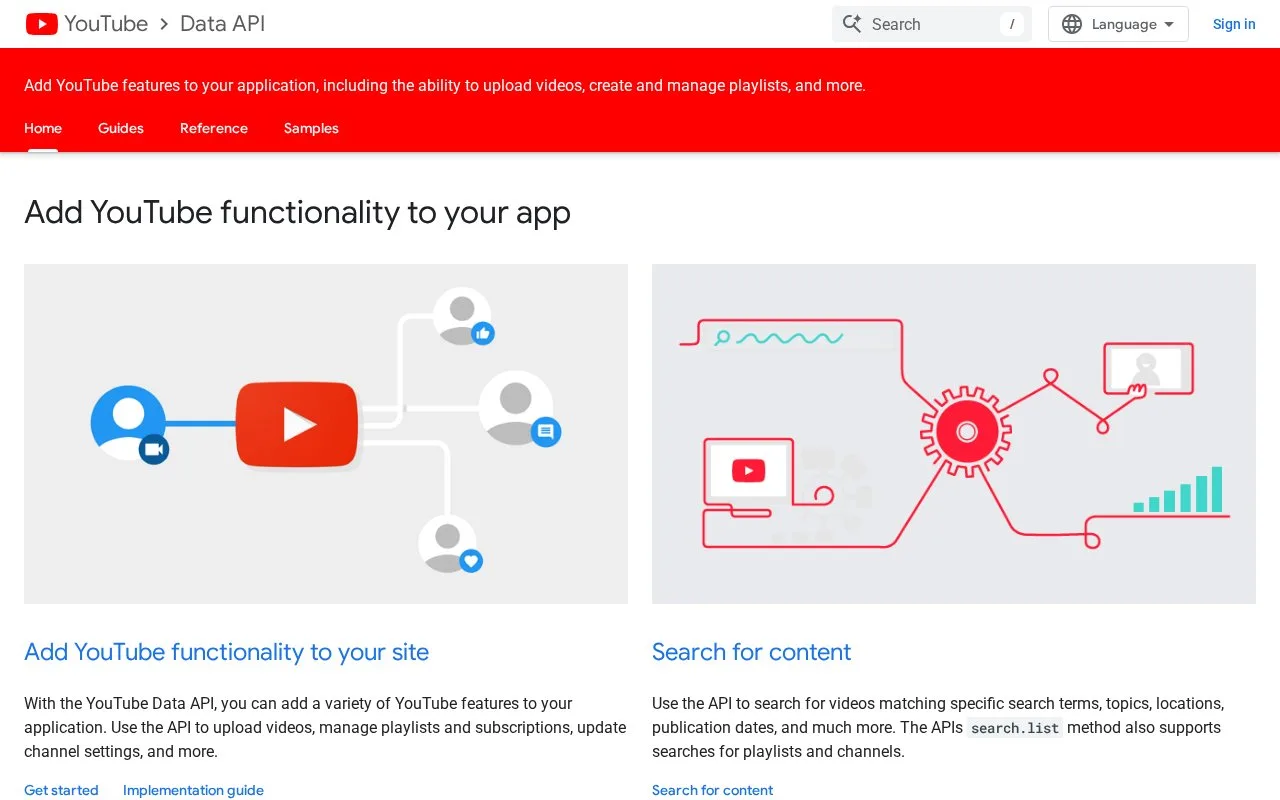Go to the Samples tab
Image resolution: width=1280 pixels, height=800 pixels.
(311, 128)
